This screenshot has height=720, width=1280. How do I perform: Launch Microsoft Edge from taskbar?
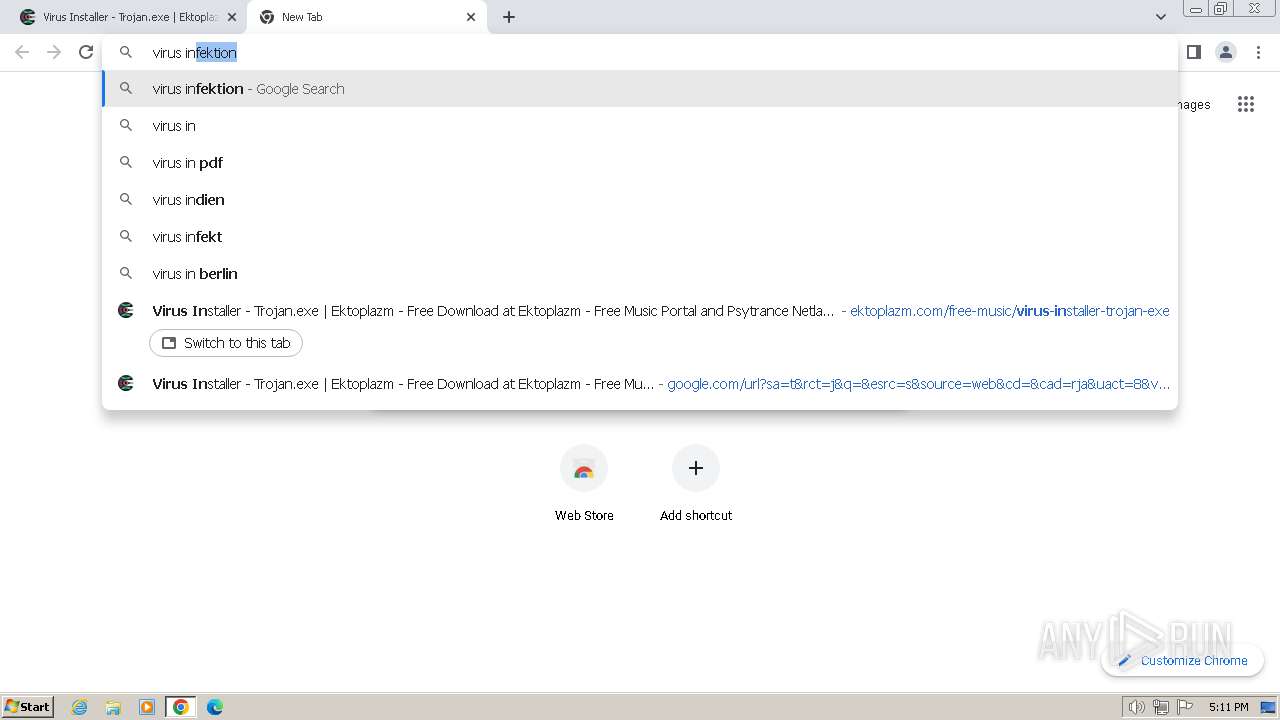click(x=214, y=707)
